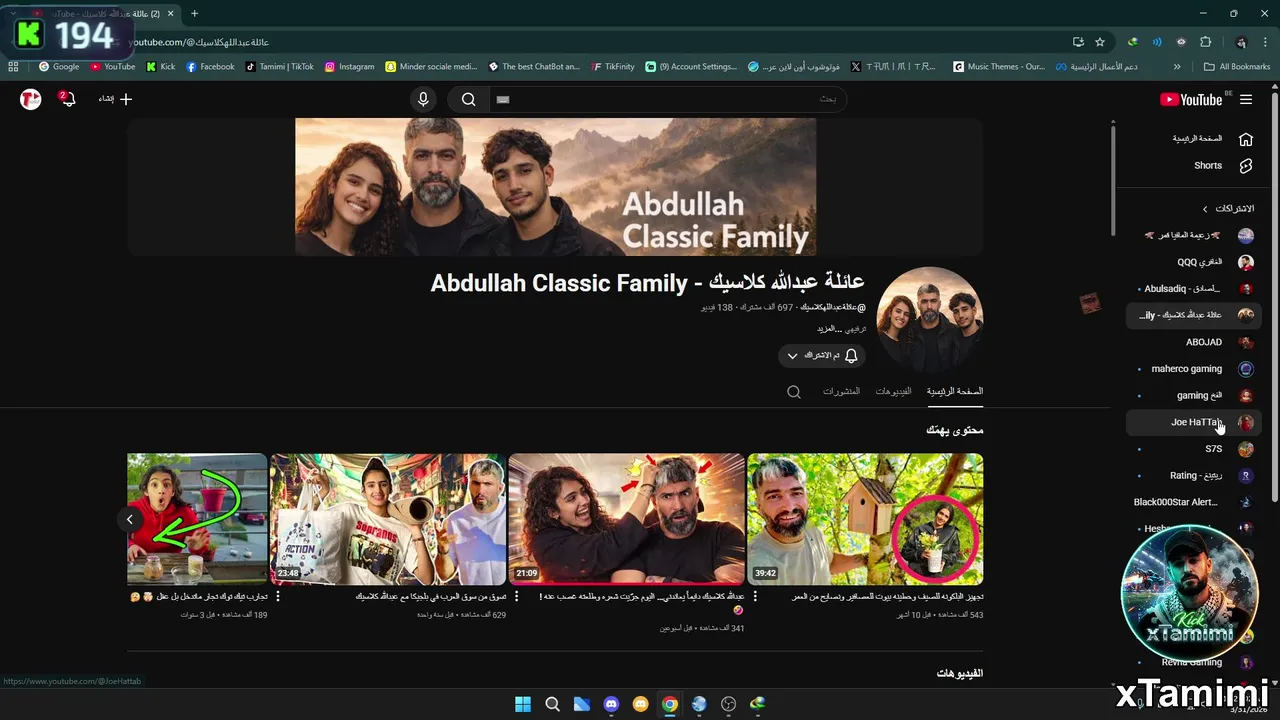Open the subscribed notification dropdown button

tap(821, 355)
